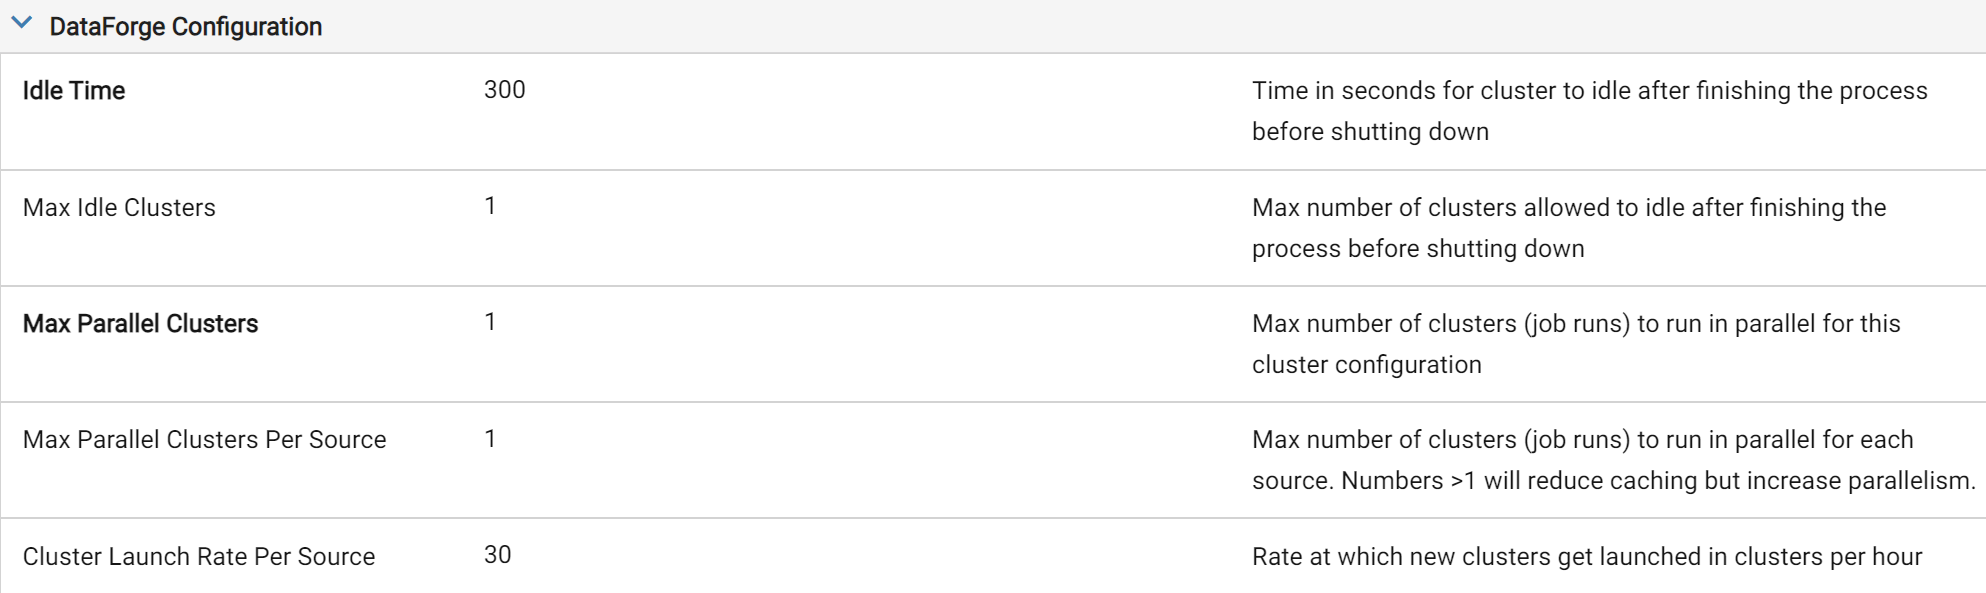1986x593 pixels.
Task: Edit Max Parallel Clusters Per Source value
Action: 490,439
